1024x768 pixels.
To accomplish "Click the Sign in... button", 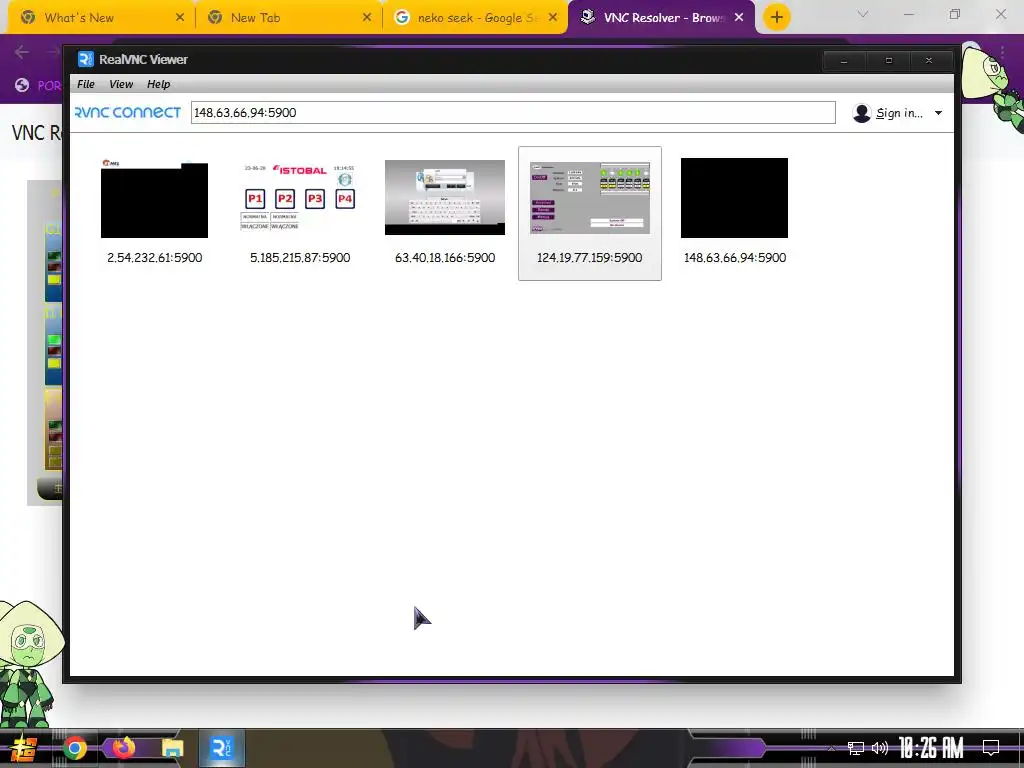I will [x=899, y=113].
